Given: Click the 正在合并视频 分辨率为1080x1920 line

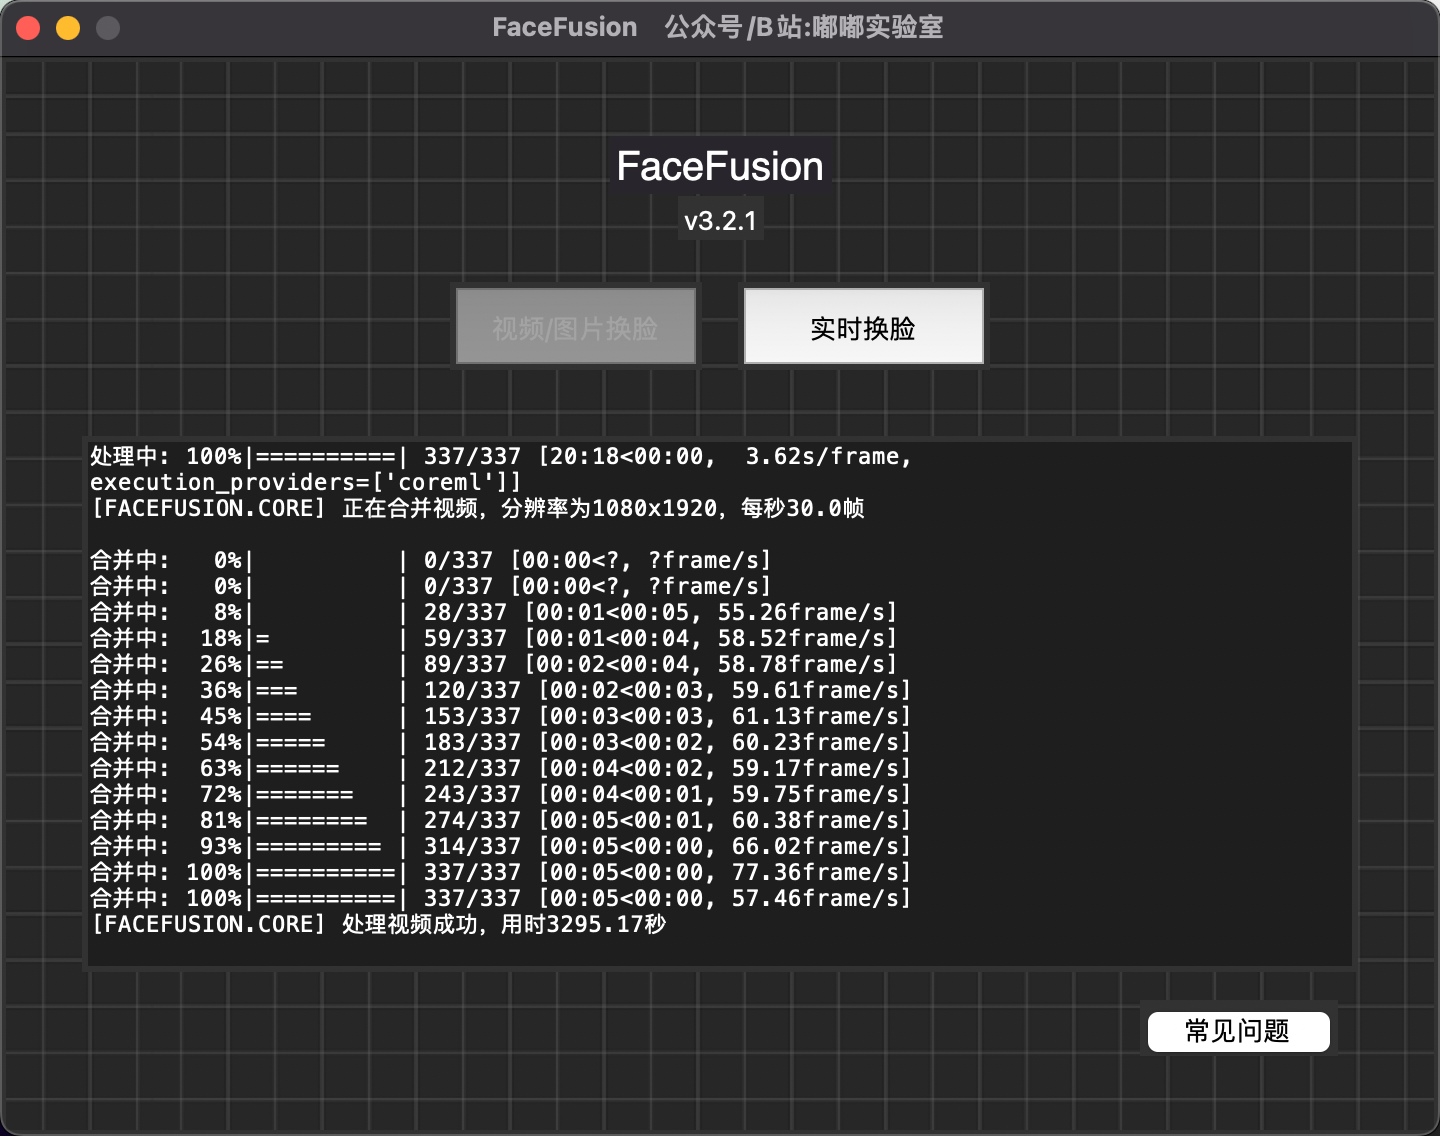Looking at the screenshot, I should 478,508.
